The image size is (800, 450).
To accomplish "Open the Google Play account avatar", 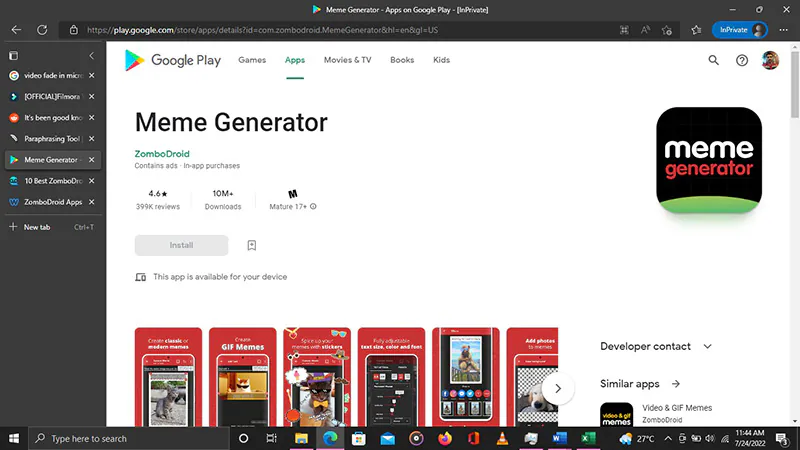I will pos(770,60).
